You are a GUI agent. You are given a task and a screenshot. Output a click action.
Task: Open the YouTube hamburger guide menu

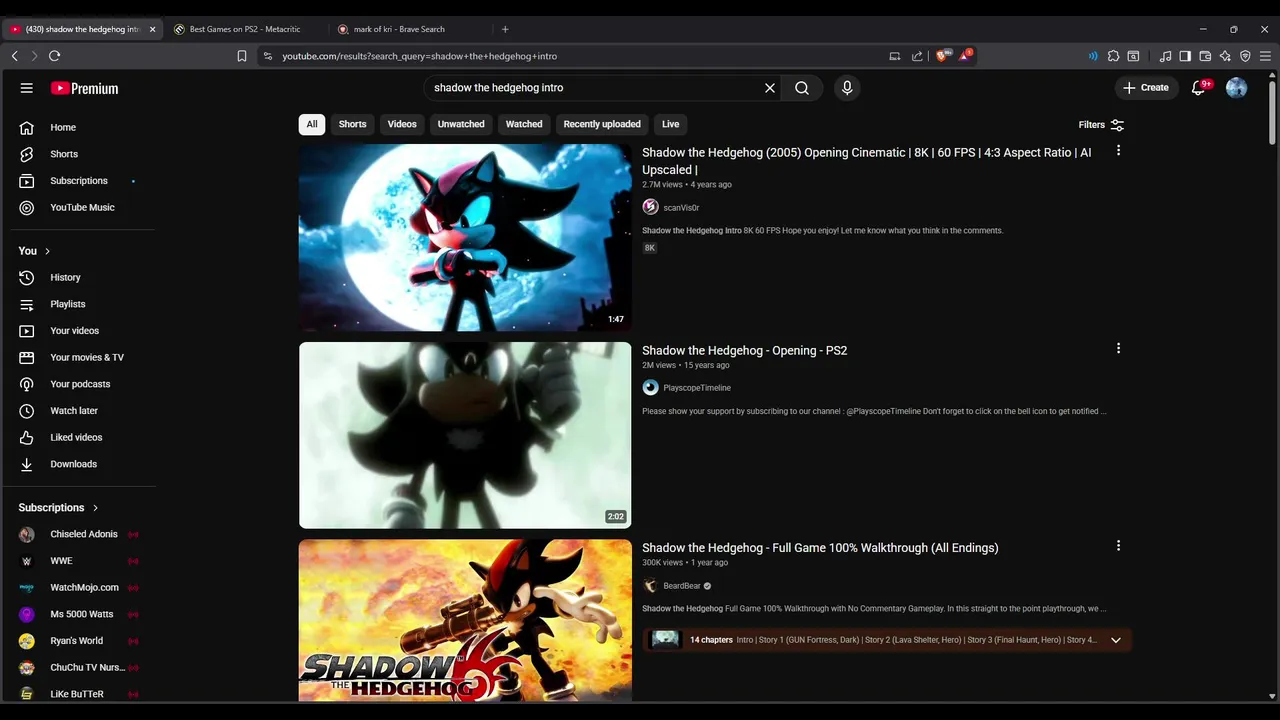(27, 88)
